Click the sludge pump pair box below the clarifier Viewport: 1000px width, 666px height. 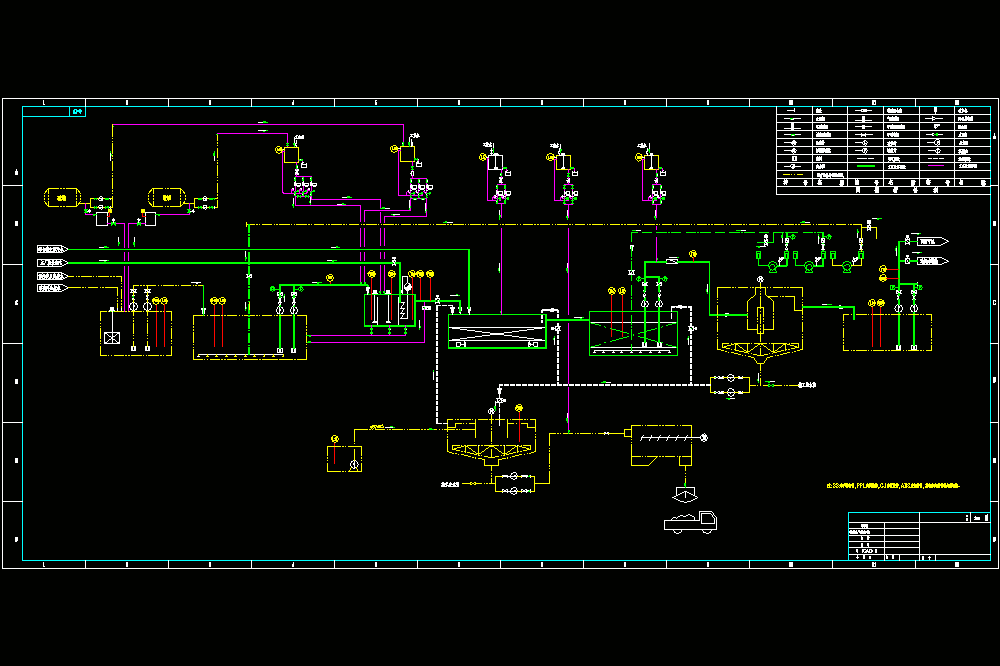coord(730,385)
